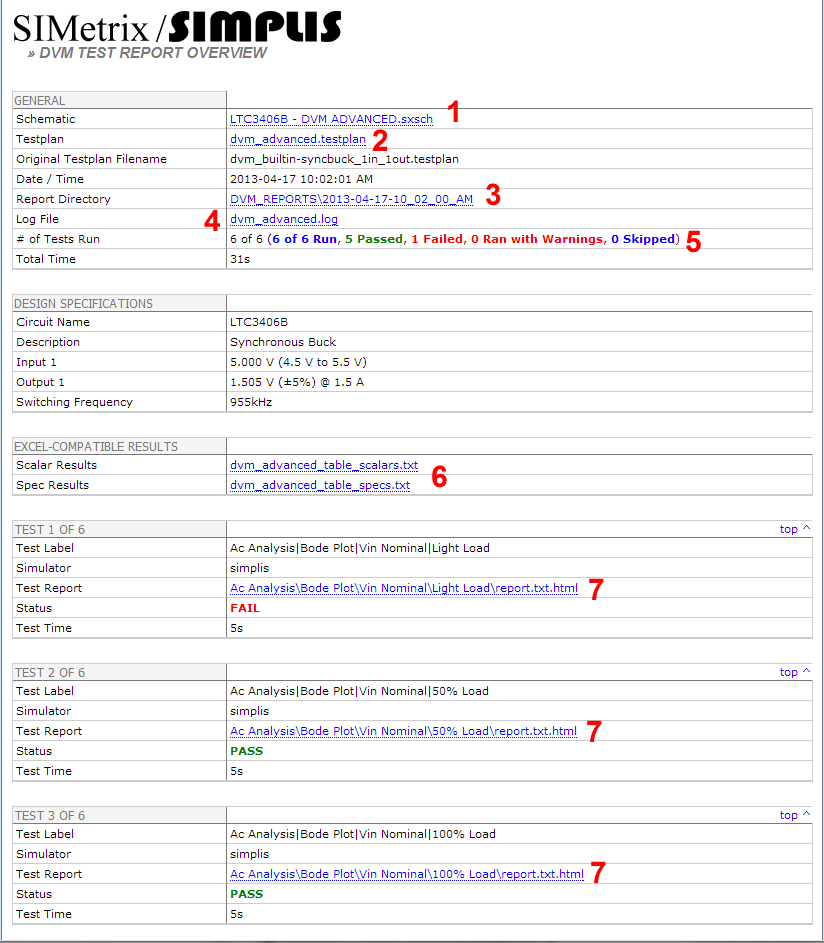Open the Light Load test report link
Image resolution: width=824 pixels, height=943 pixels.
pos(403,588)
